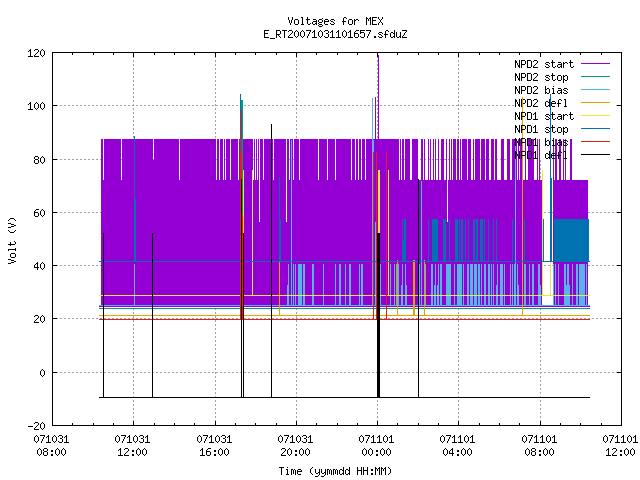Click the chart title Voltages for MEX
The image size is (640, 480).
tap(335, 21)
